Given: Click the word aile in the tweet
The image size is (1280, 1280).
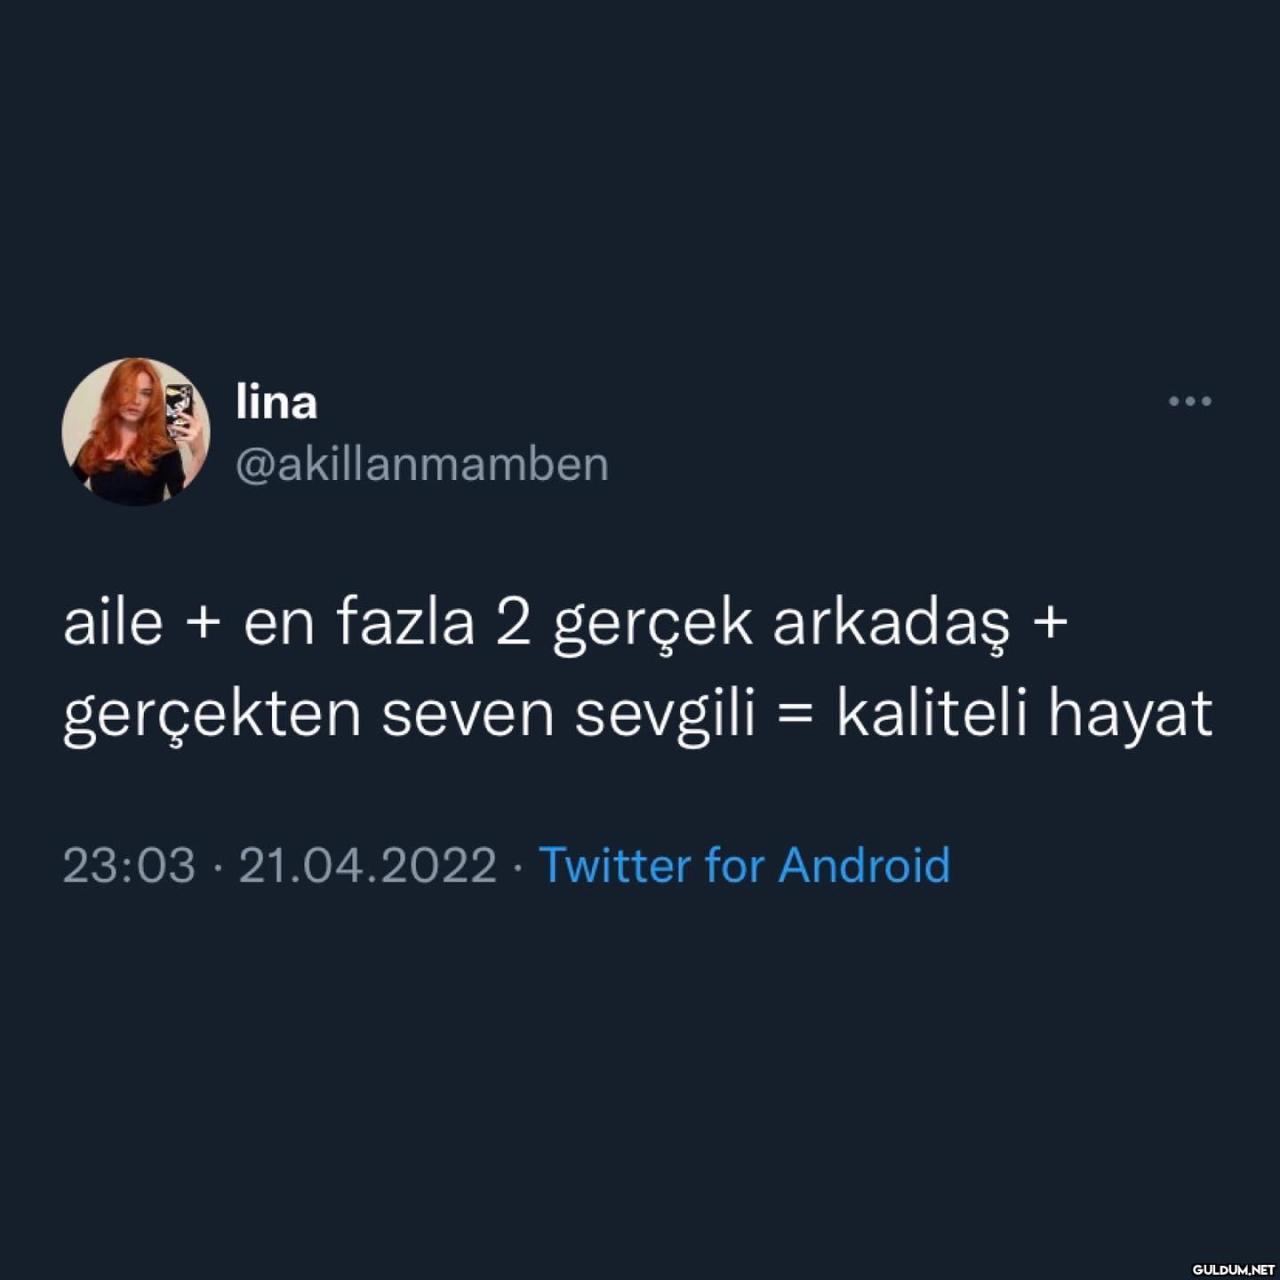Looking at the screenshot, I should pos(113,624).
